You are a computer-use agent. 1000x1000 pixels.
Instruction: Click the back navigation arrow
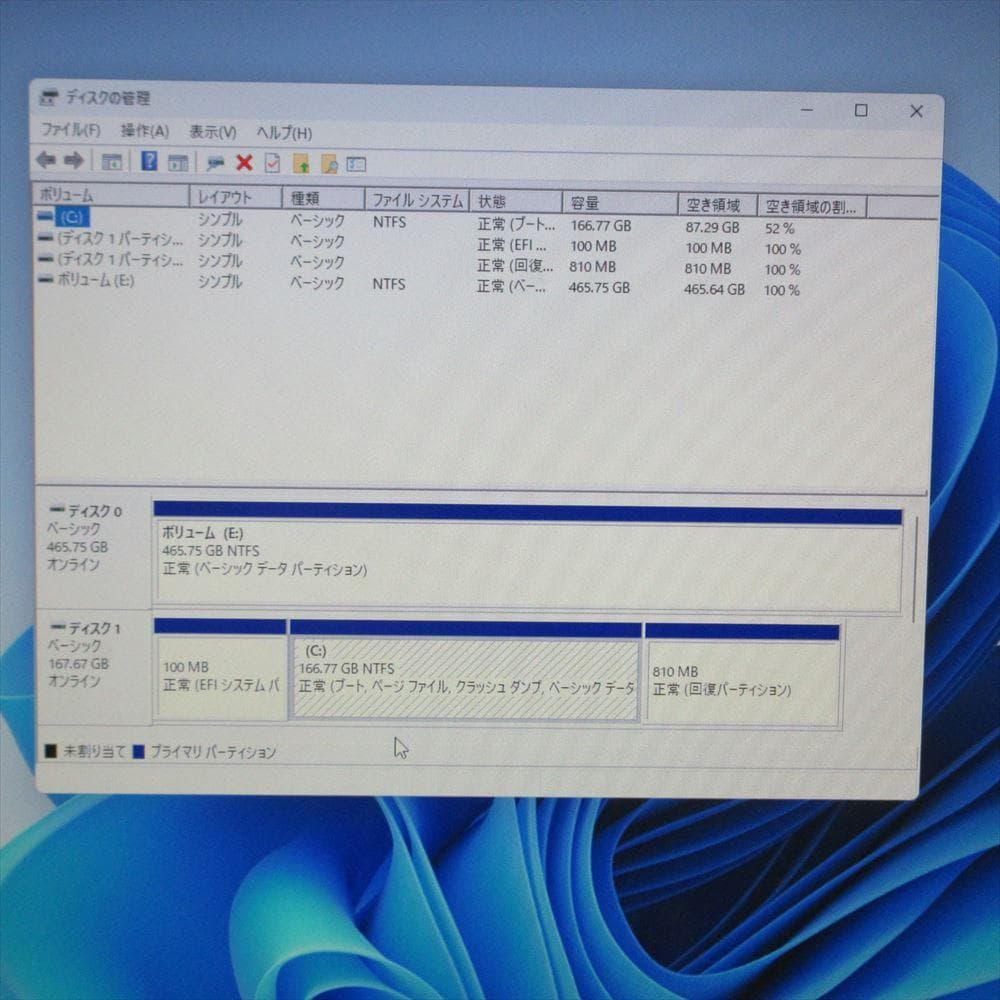click(x=47, y=161)
